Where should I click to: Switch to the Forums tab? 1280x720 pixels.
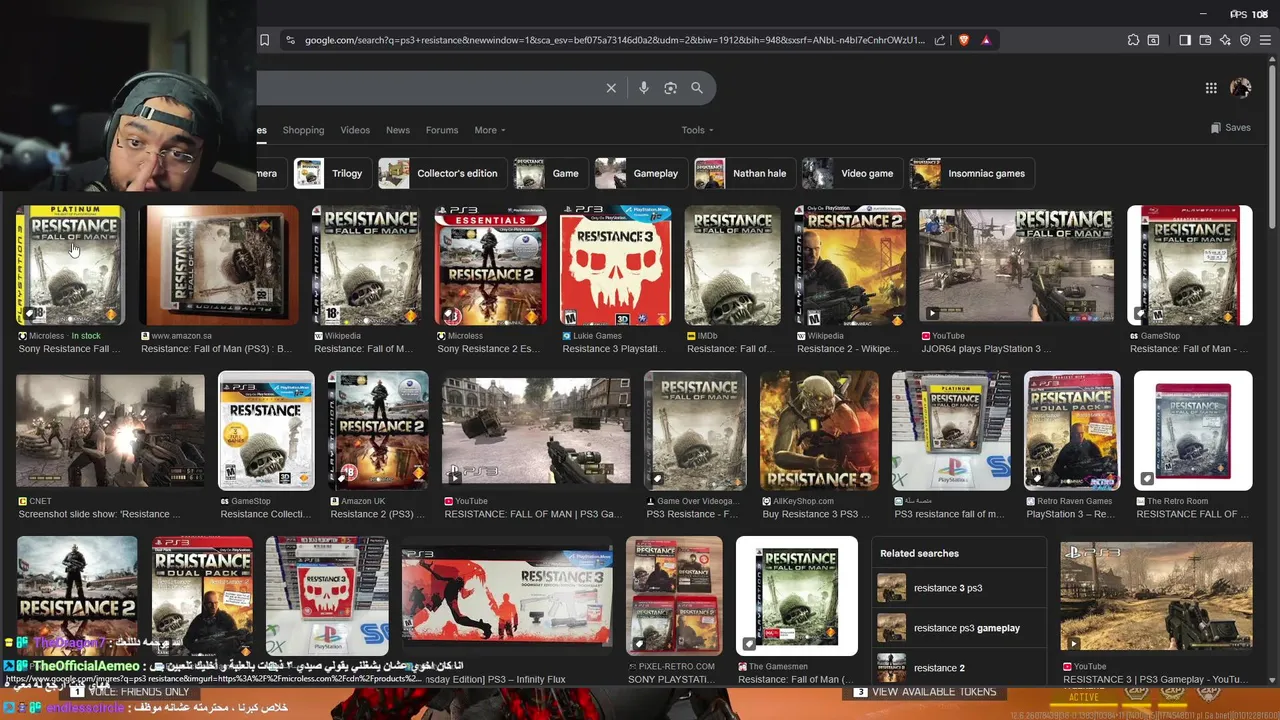(x=442, y=130)
